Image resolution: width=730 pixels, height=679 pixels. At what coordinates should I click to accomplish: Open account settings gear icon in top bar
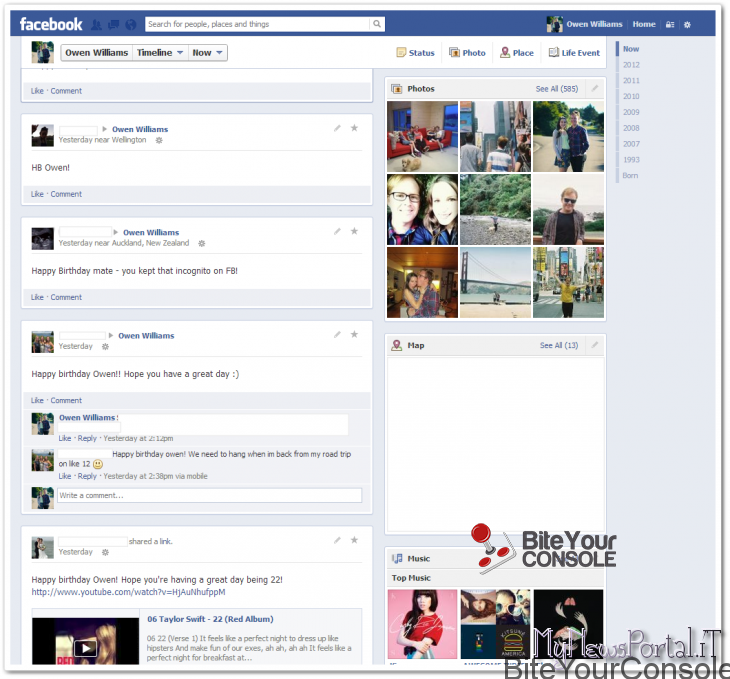click(x=687, y=25)
